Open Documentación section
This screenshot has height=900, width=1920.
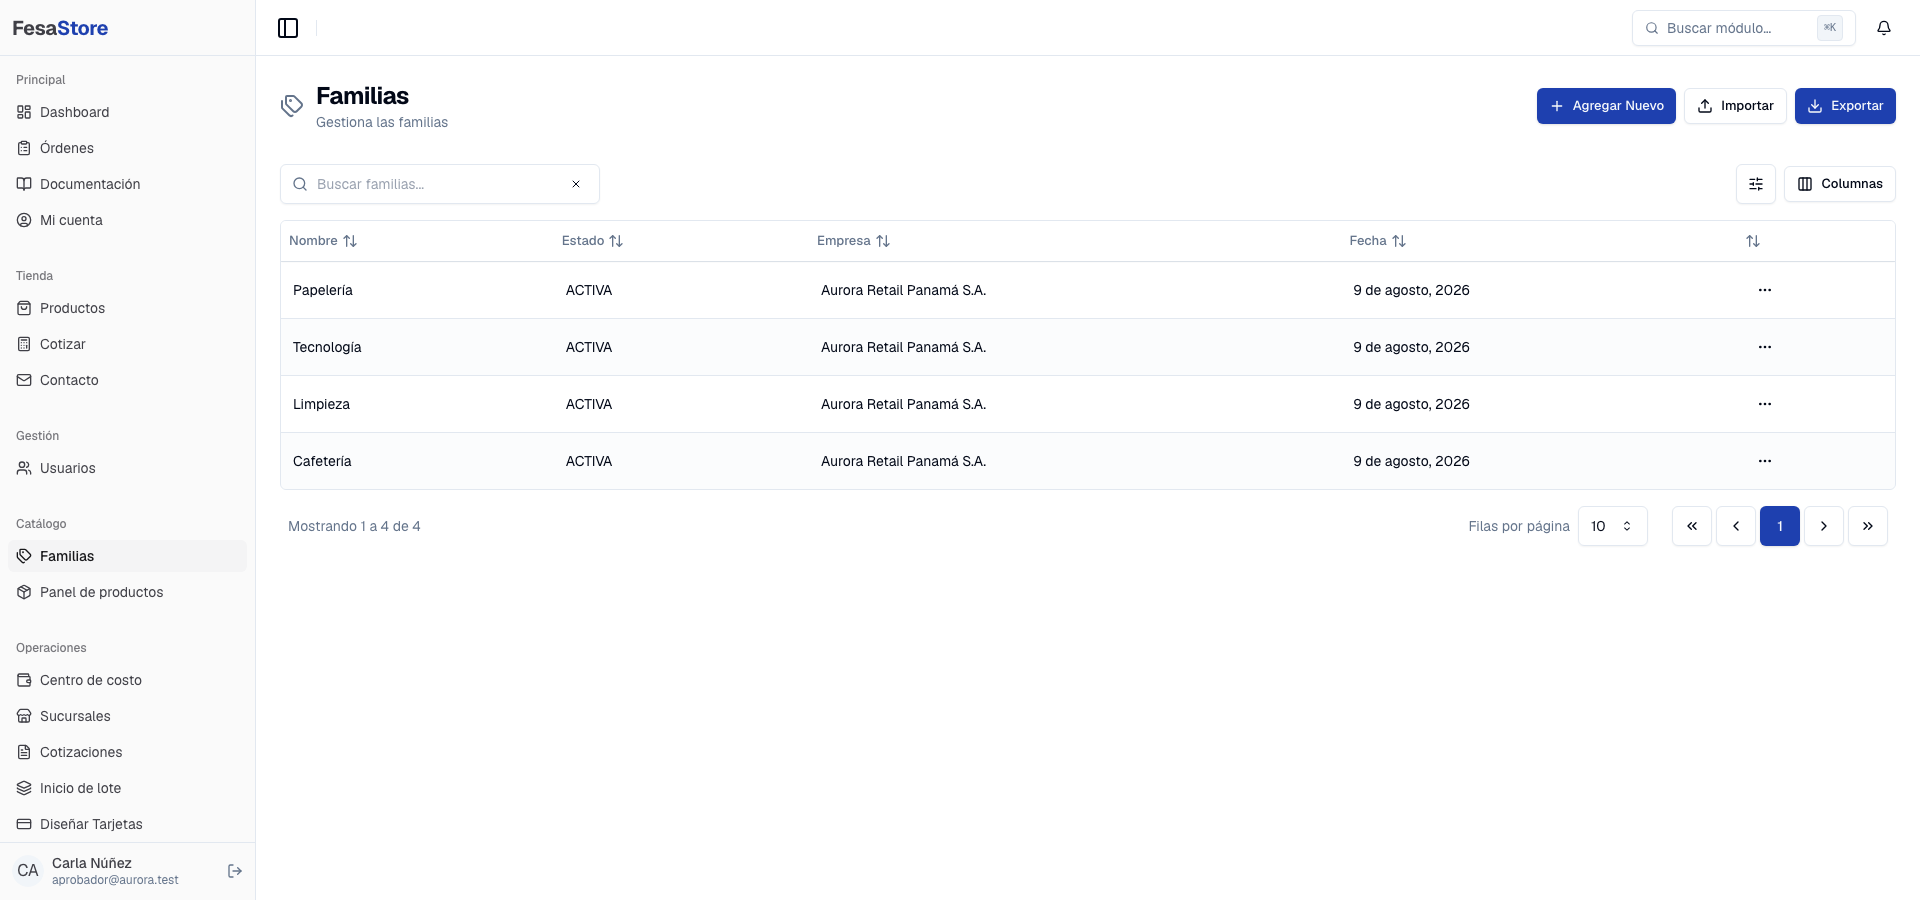(127, 184)
